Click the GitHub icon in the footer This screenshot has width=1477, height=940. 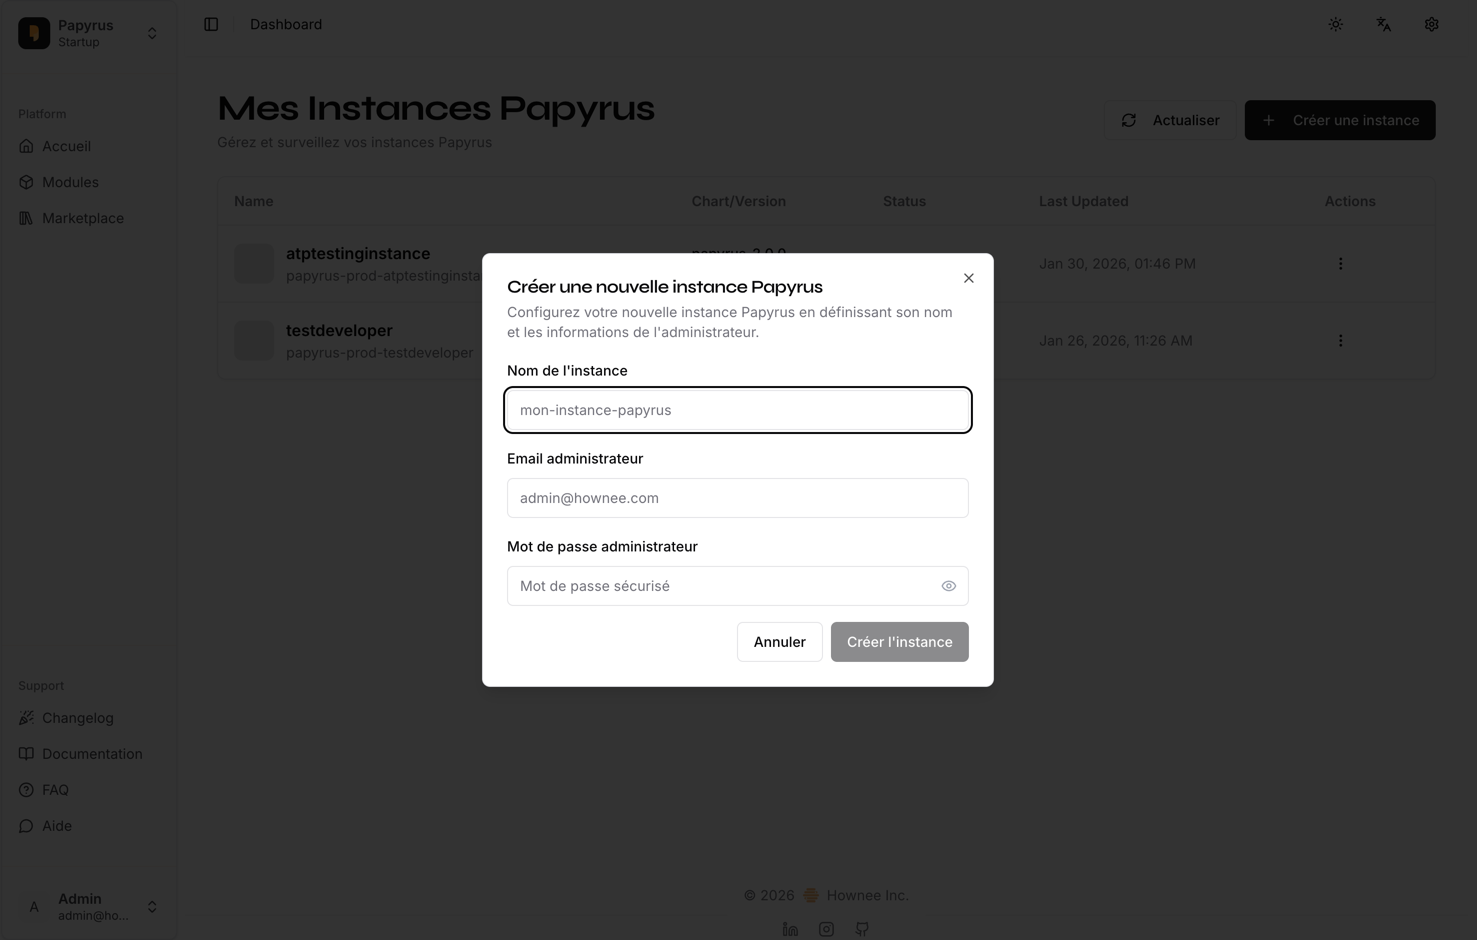(861, 929)
